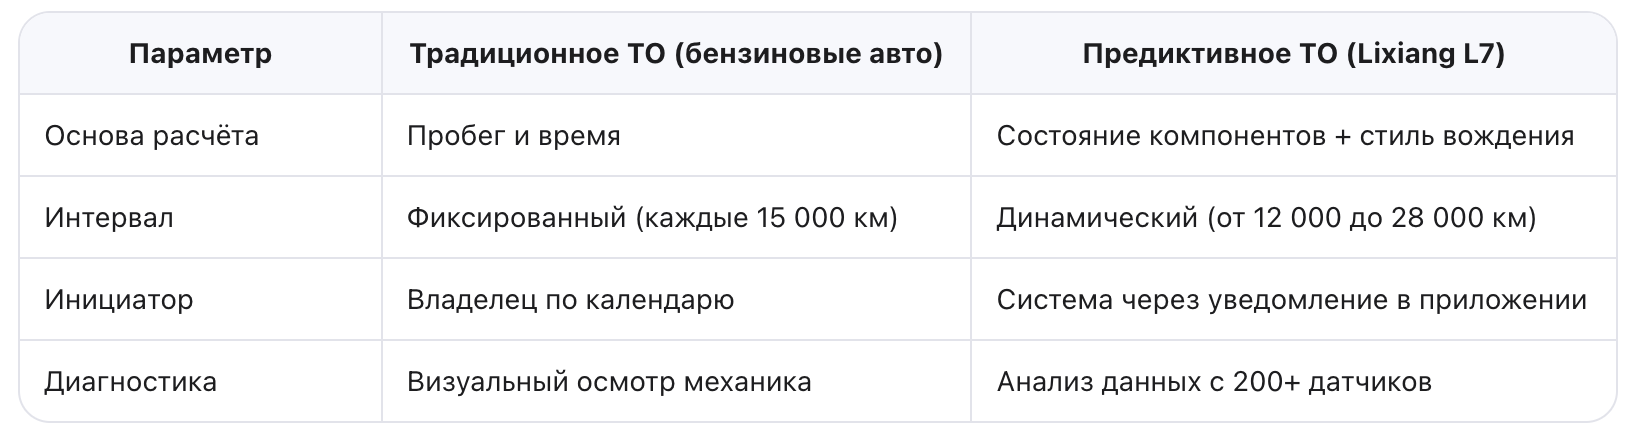Image resolution: width=1634 pixels, height=438 pixels.
Task: Click the word "Lixiang" in the header
Action: [x=1396, y=54]
